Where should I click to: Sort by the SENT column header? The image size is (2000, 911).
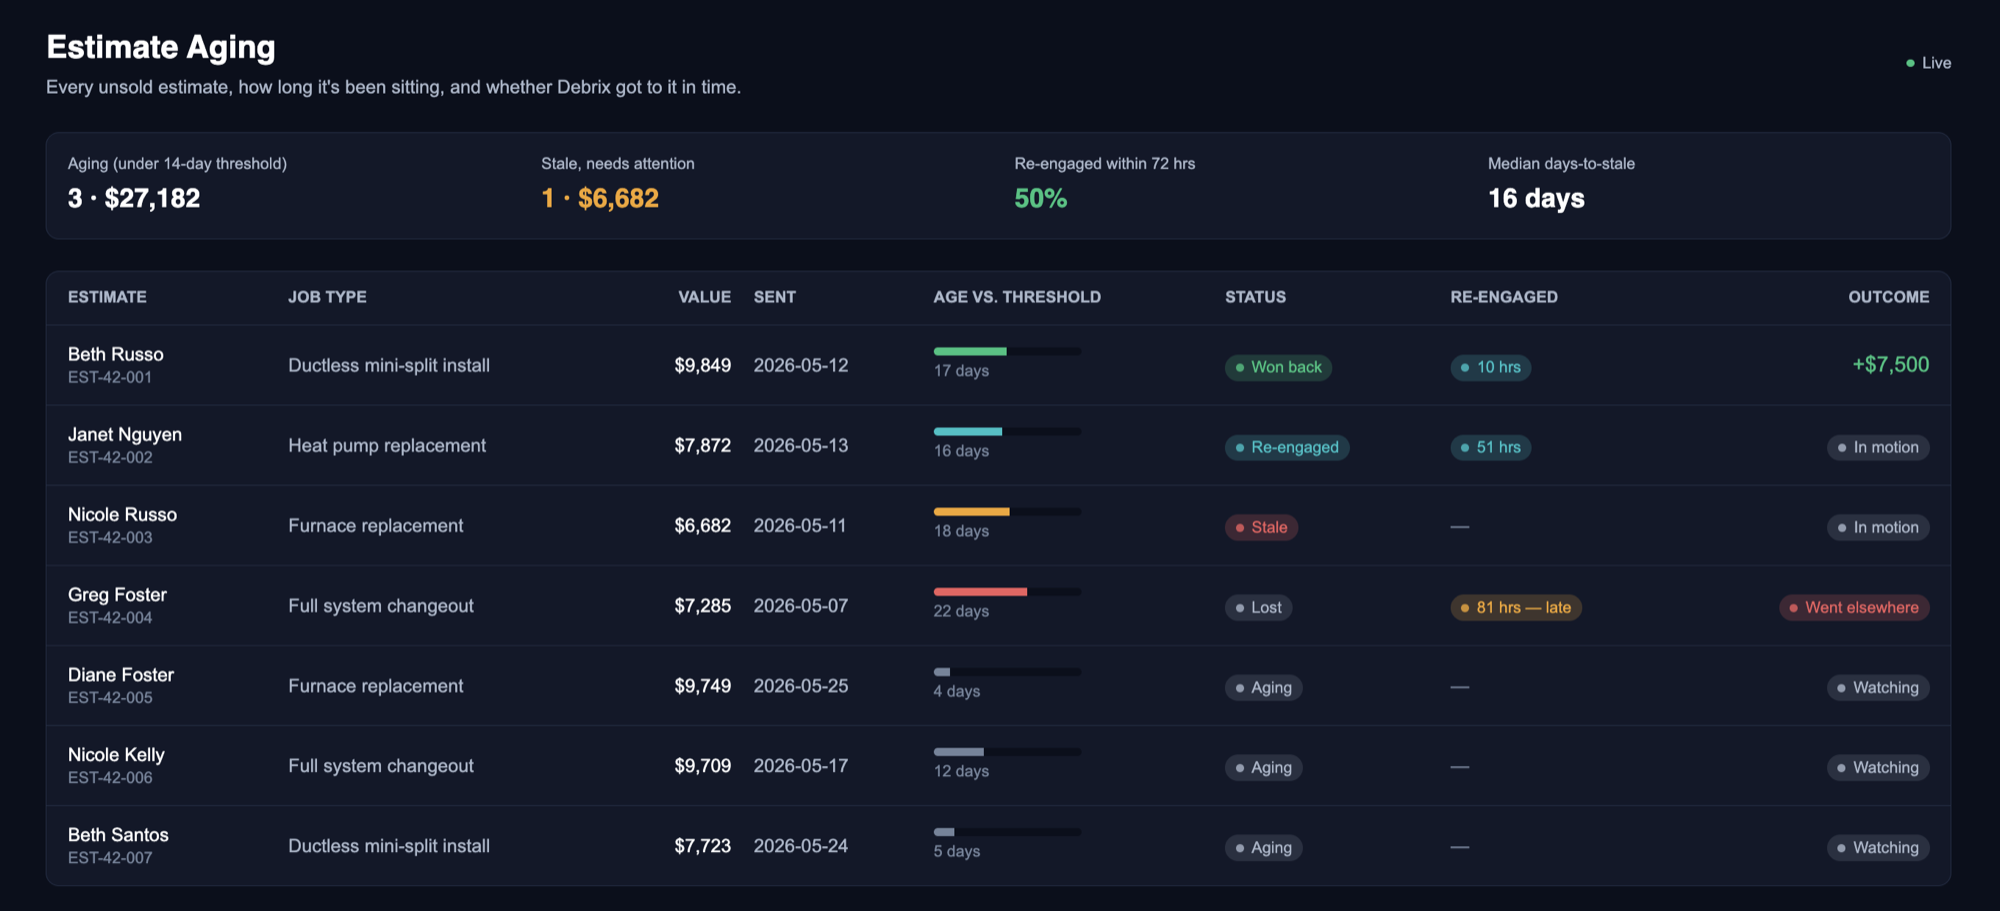click(775, 297)
